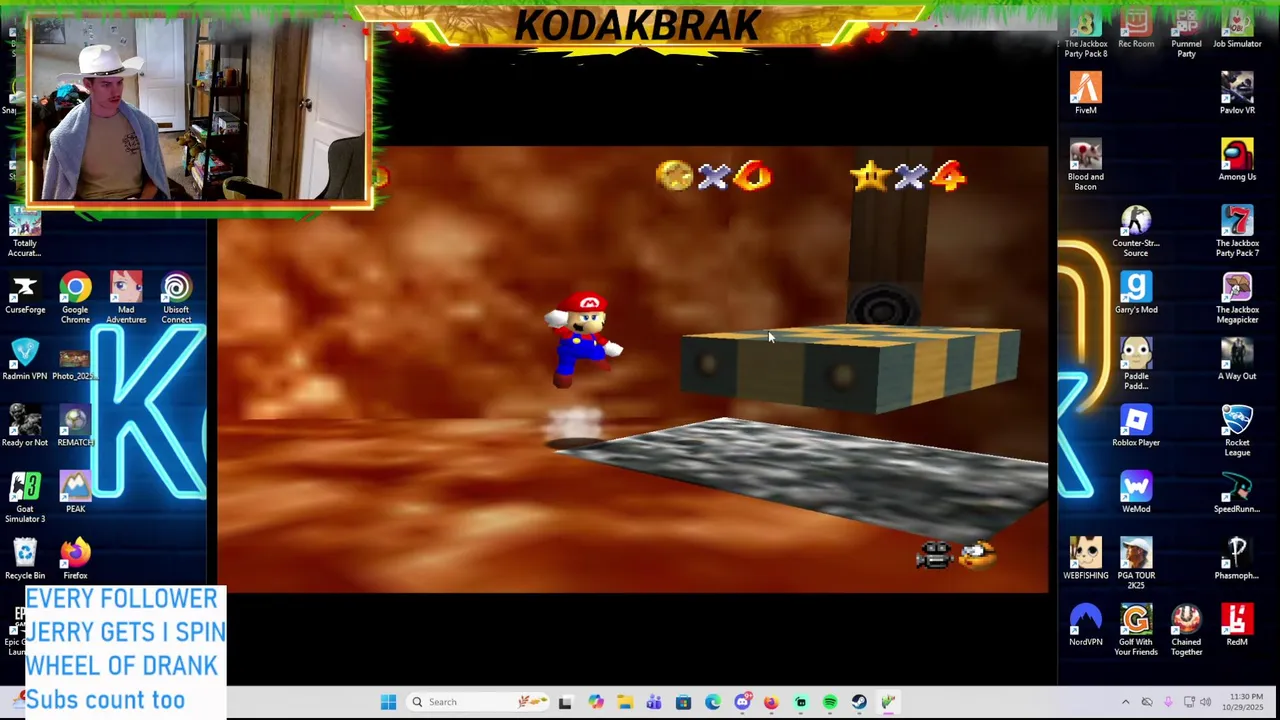Click the webcam overlay thumbnail
Image resolution: width=1280 pixels, height=720 pixels.
(198, 108)
